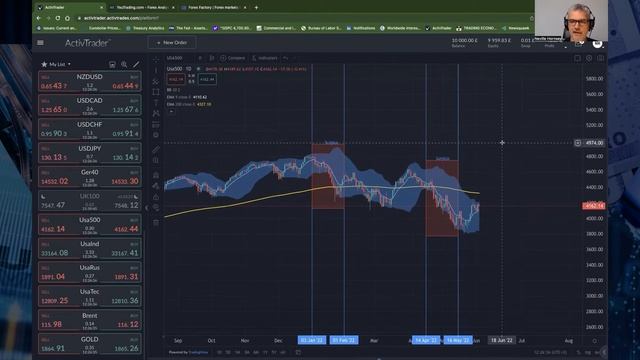Select NZDUSD in the watchlist
This screenshot has width=640, height=360.
coord(90,82)
